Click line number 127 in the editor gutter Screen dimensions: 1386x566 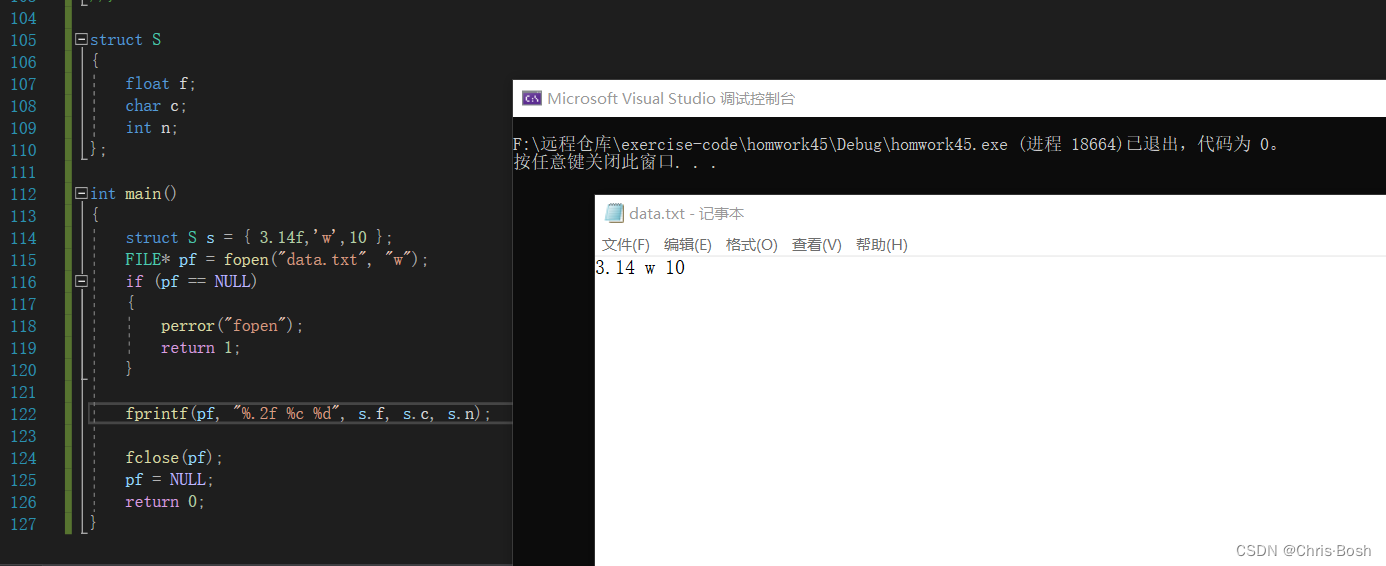pyautogui.click(x=22, y=524)
